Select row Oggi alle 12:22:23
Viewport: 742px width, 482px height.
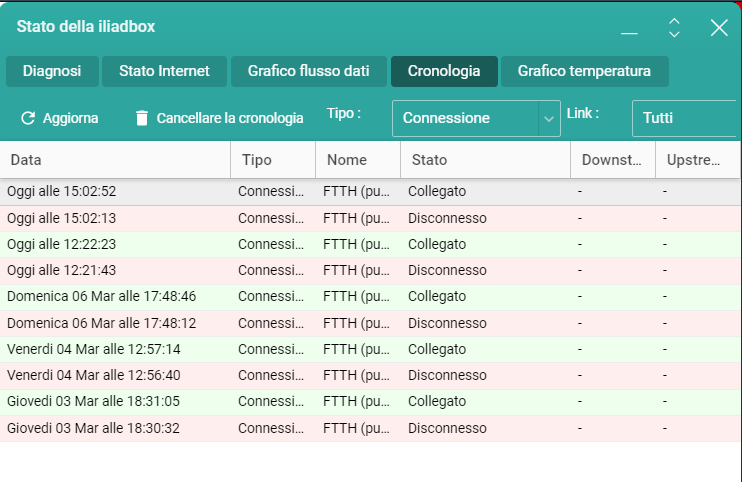pyautogui.click(x=370, y=245)
